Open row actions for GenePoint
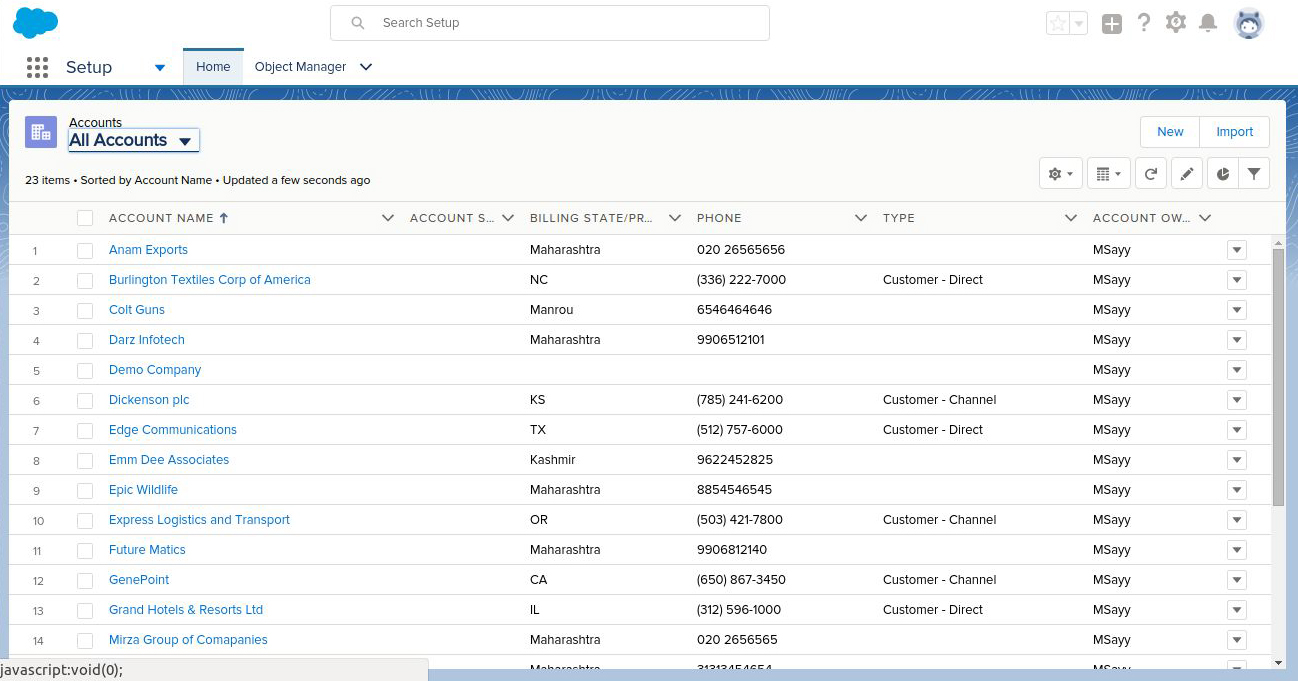This screenshot has height=681, width=1298. click(1237, 580)
